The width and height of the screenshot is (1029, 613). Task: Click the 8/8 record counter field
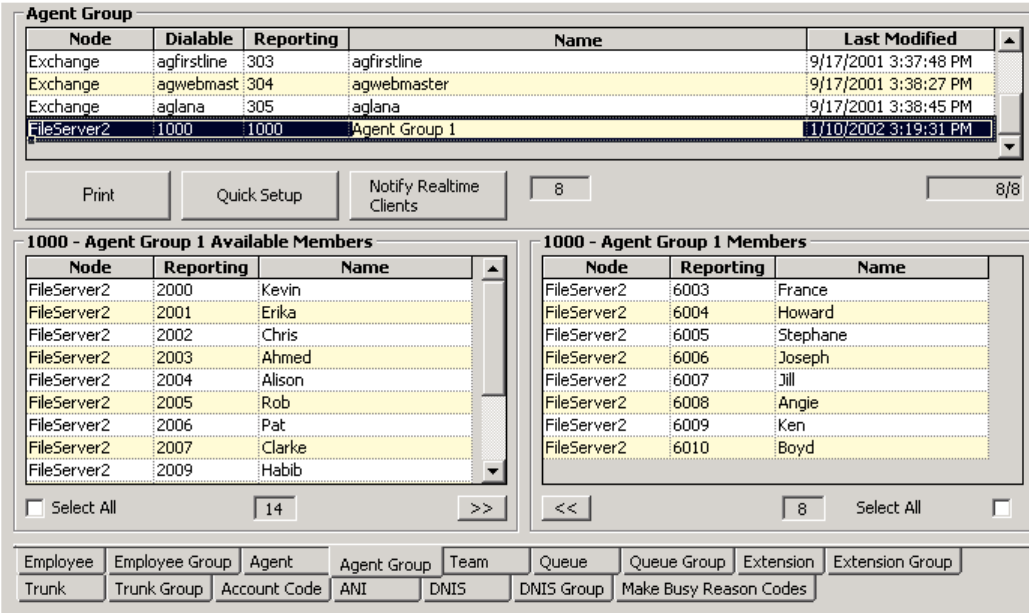coord(974,189)
